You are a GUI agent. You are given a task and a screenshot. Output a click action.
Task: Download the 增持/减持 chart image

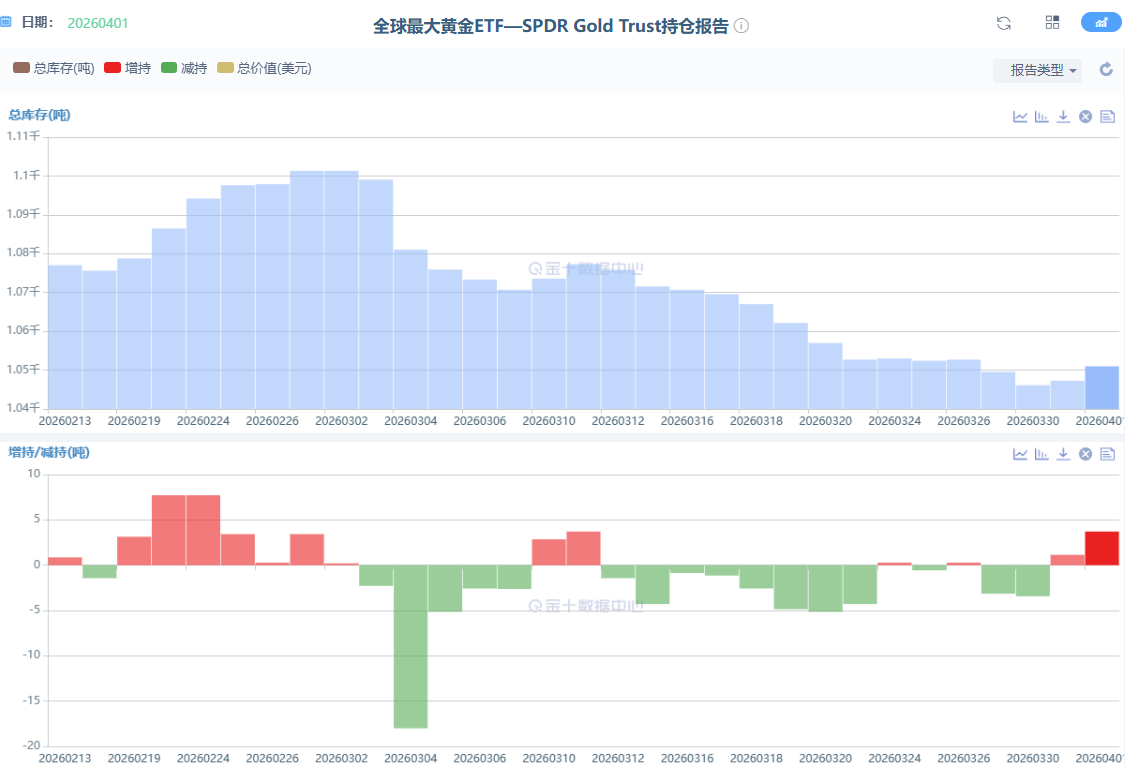(x=1063, y=454)
